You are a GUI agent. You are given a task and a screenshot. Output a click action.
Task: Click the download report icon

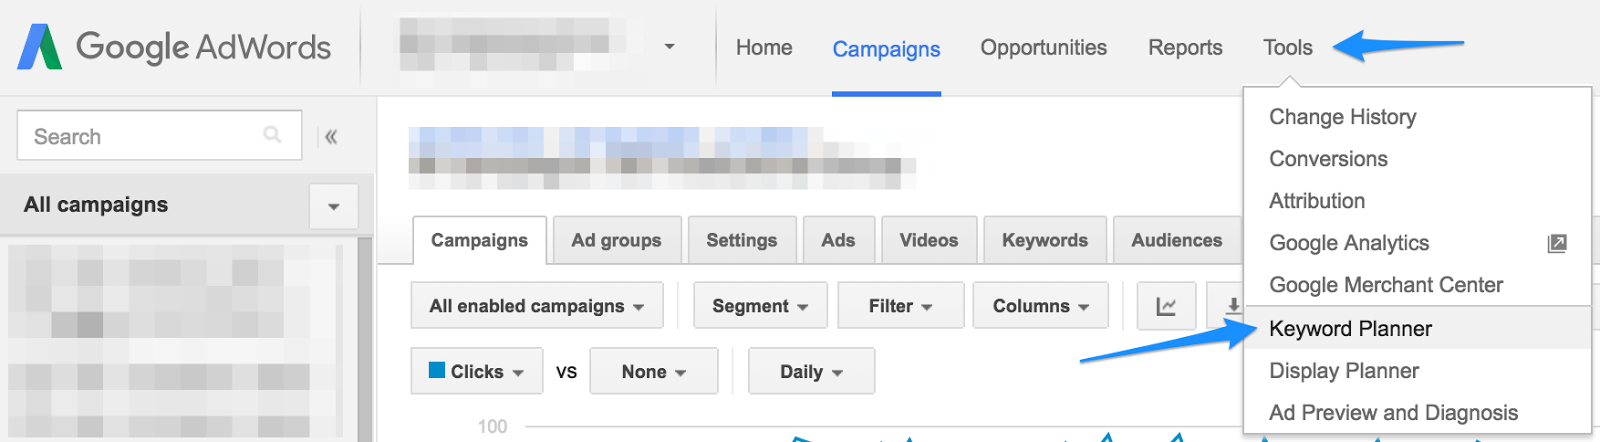1232,306
